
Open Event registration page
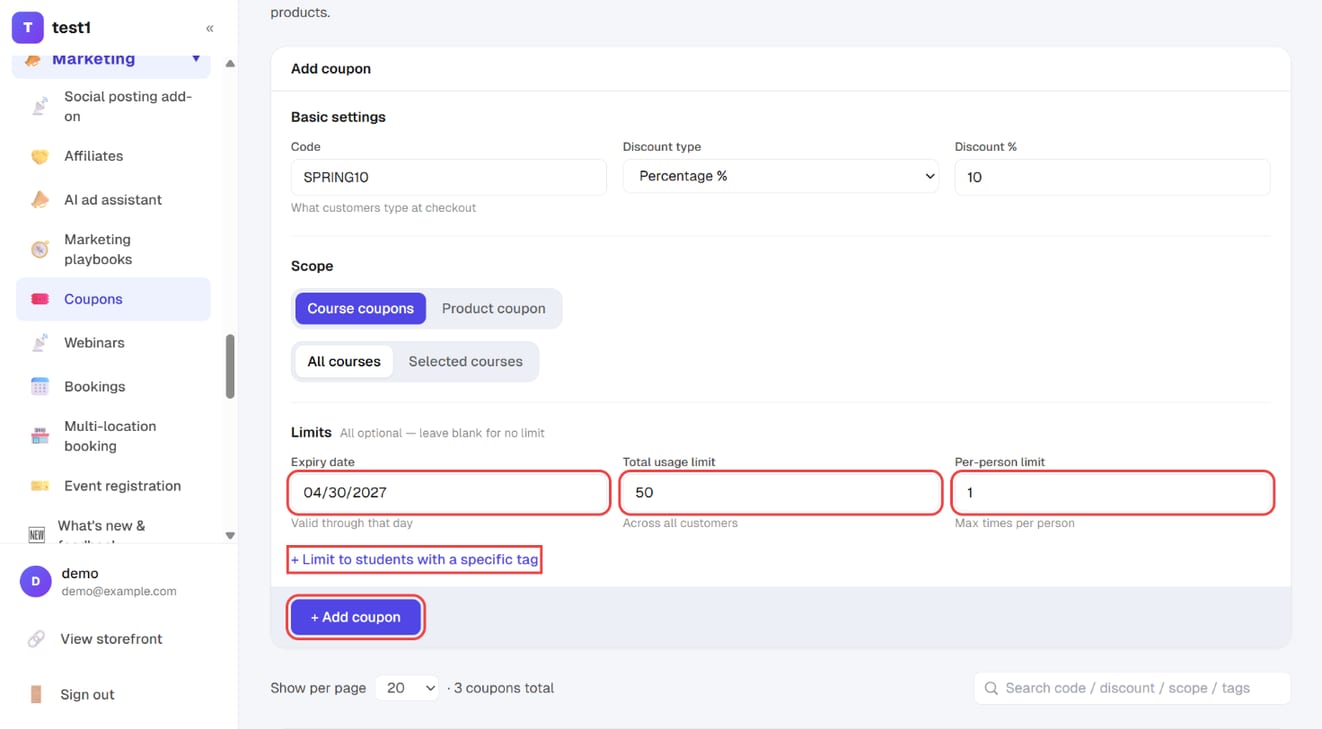click(x=113, y=486)
